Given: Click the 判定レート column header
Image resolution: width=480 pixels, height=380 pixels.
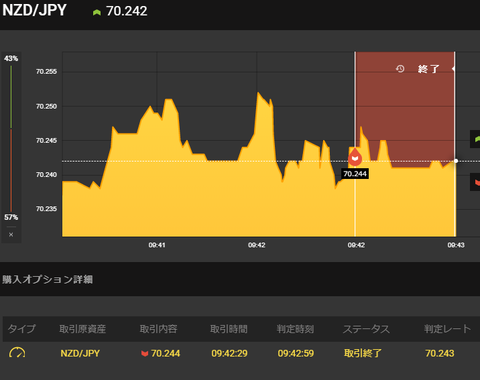Looking at the screenshot, I should pyautogui.click(x=447, y=329).
